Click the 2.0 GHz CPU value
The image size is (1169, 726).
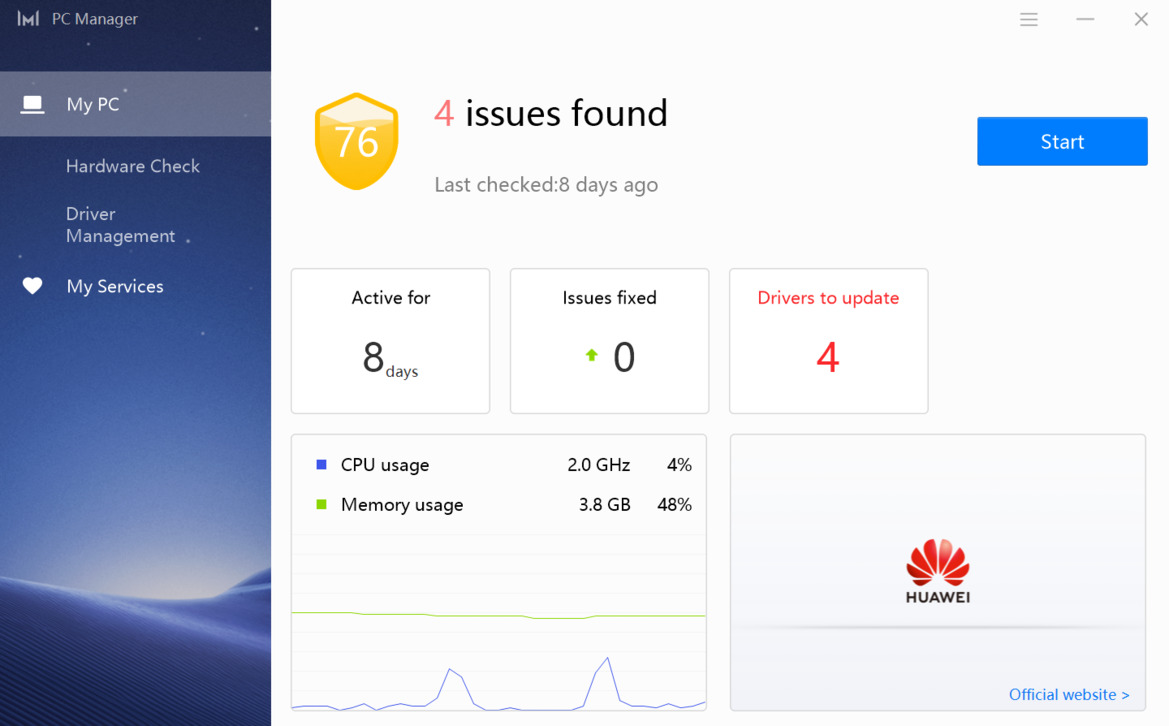click(x=599, y=465)
